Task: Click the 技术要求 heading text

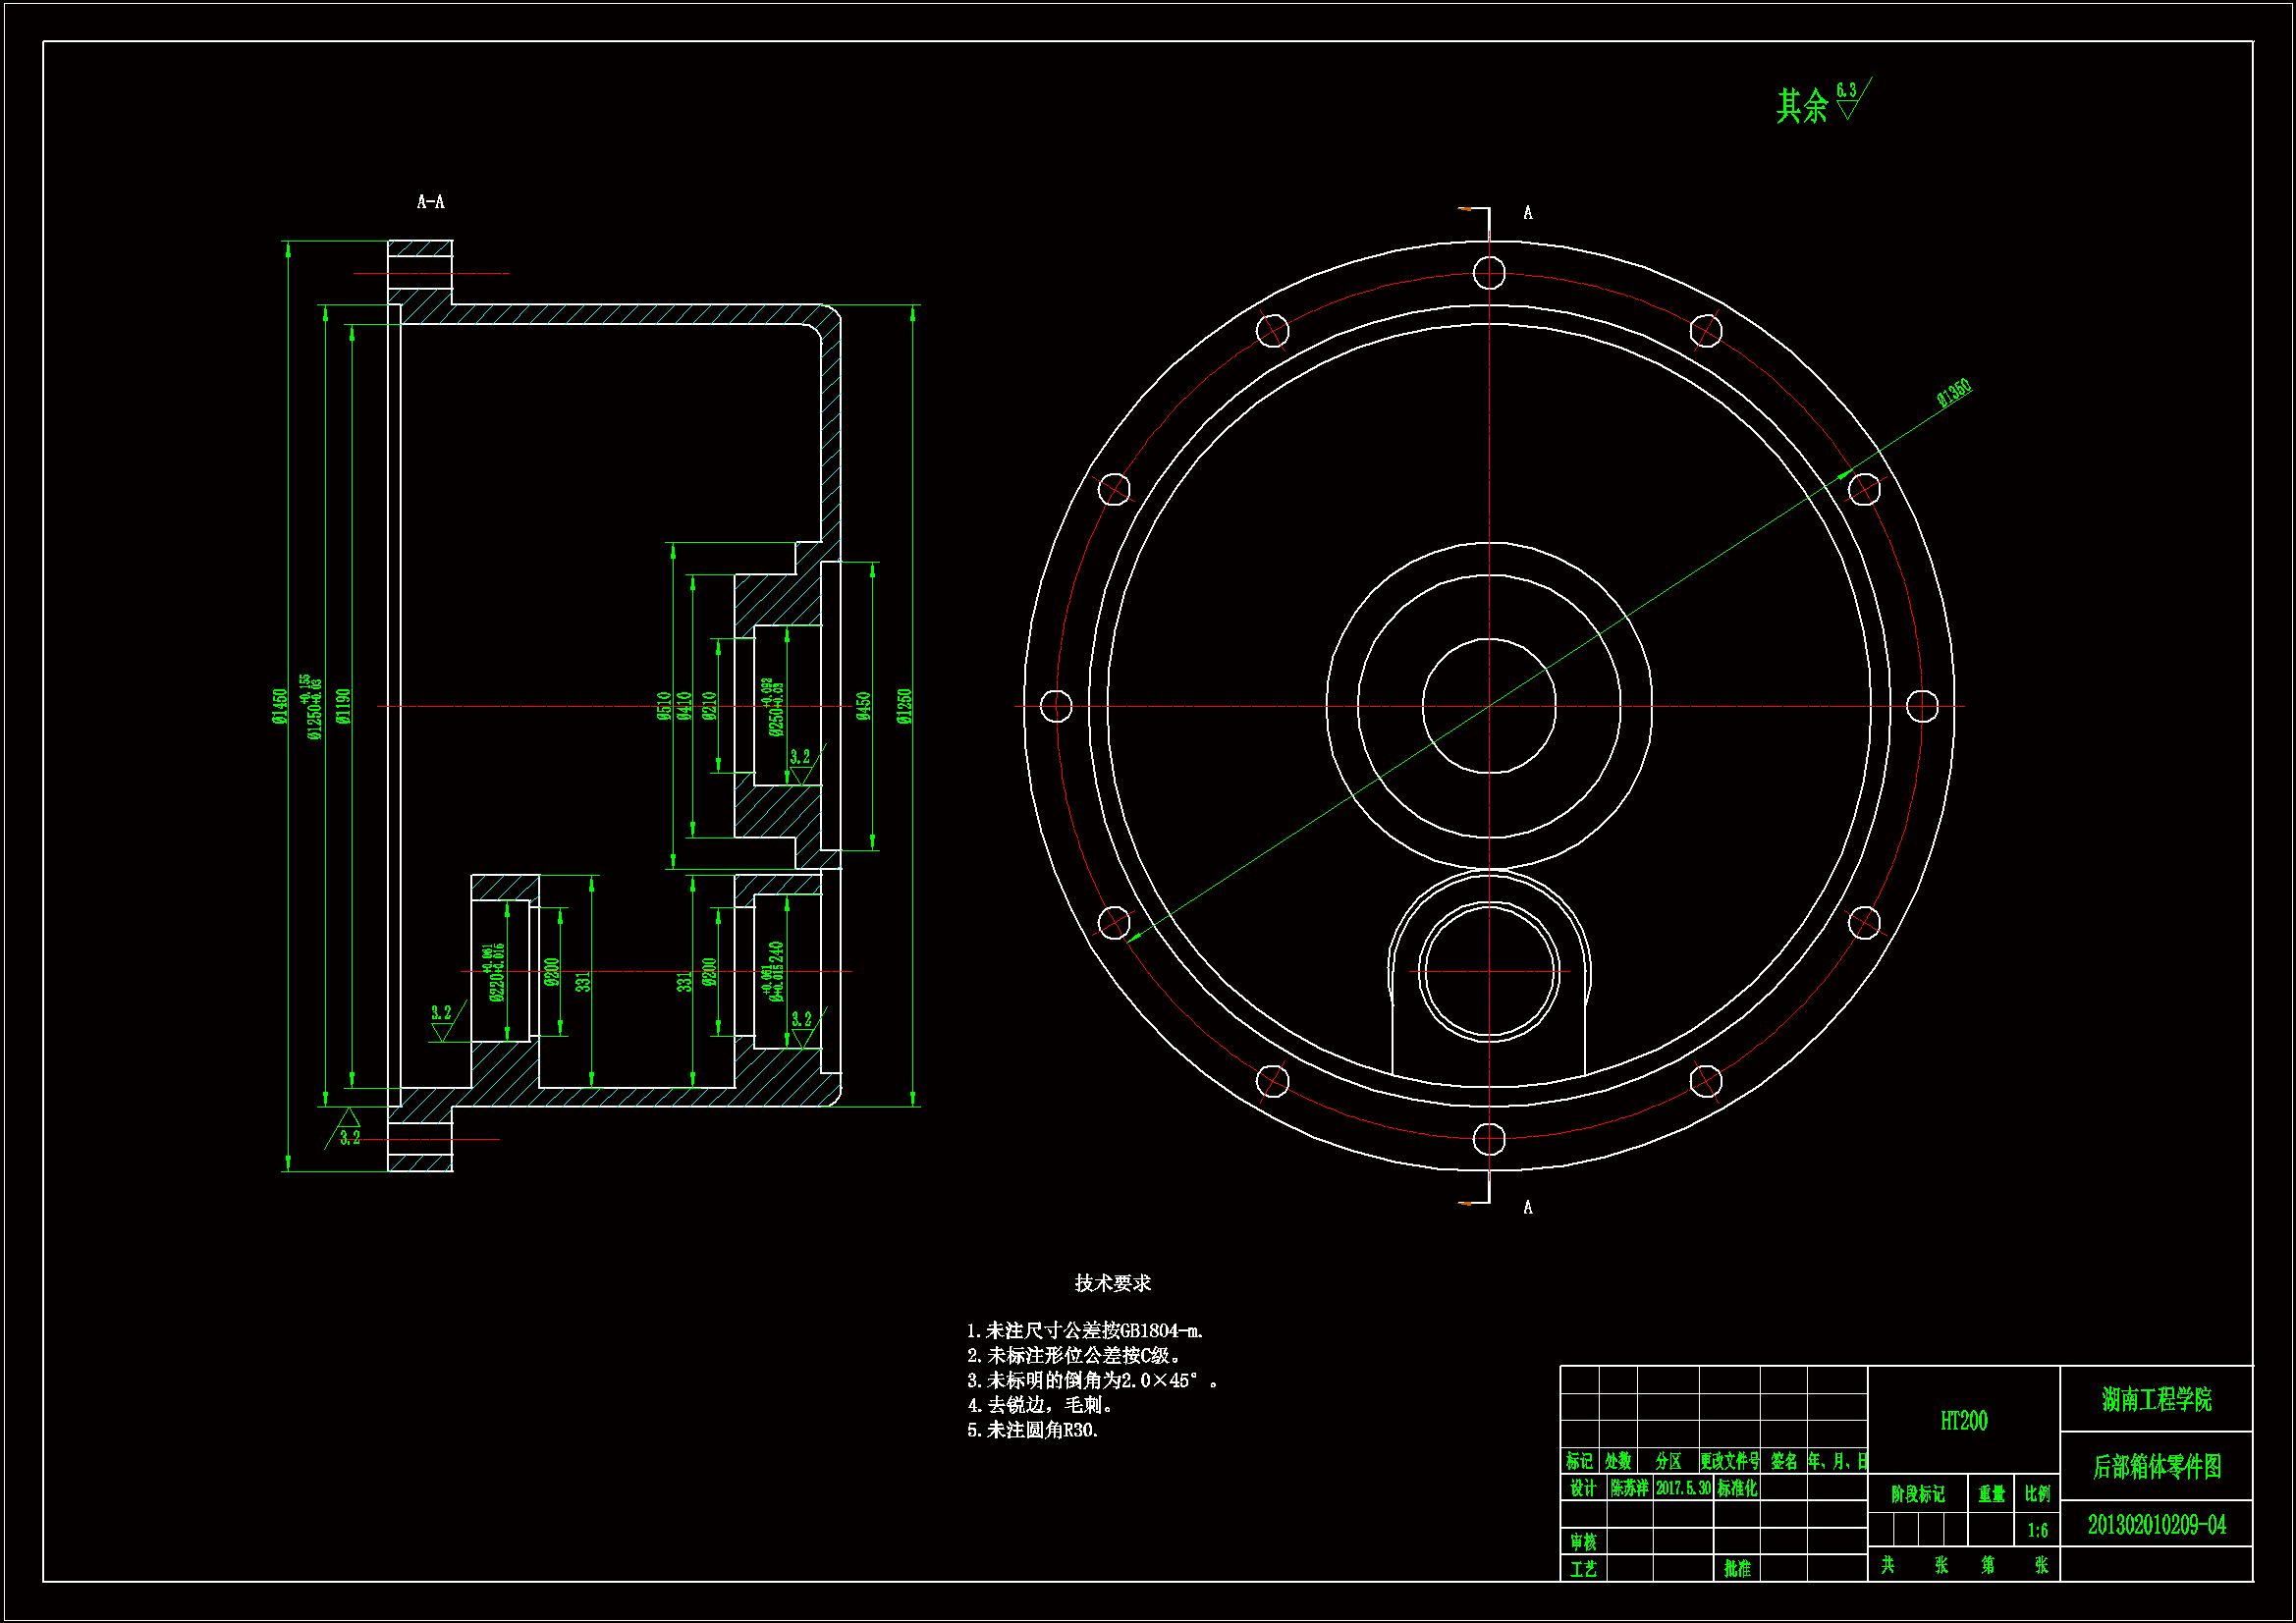Action: pos(1112,1283)
